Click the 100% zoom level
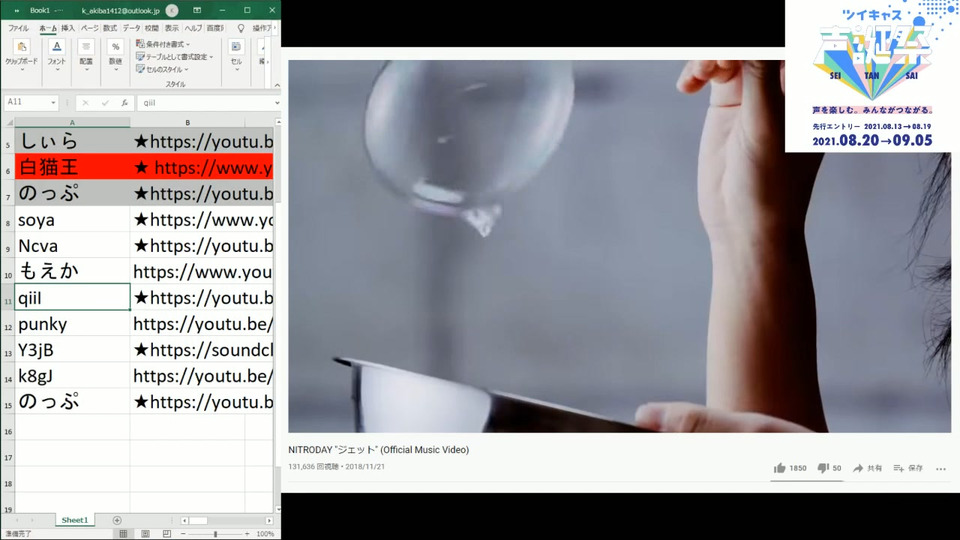The image size is (960, 540). (x=265, y=534)
